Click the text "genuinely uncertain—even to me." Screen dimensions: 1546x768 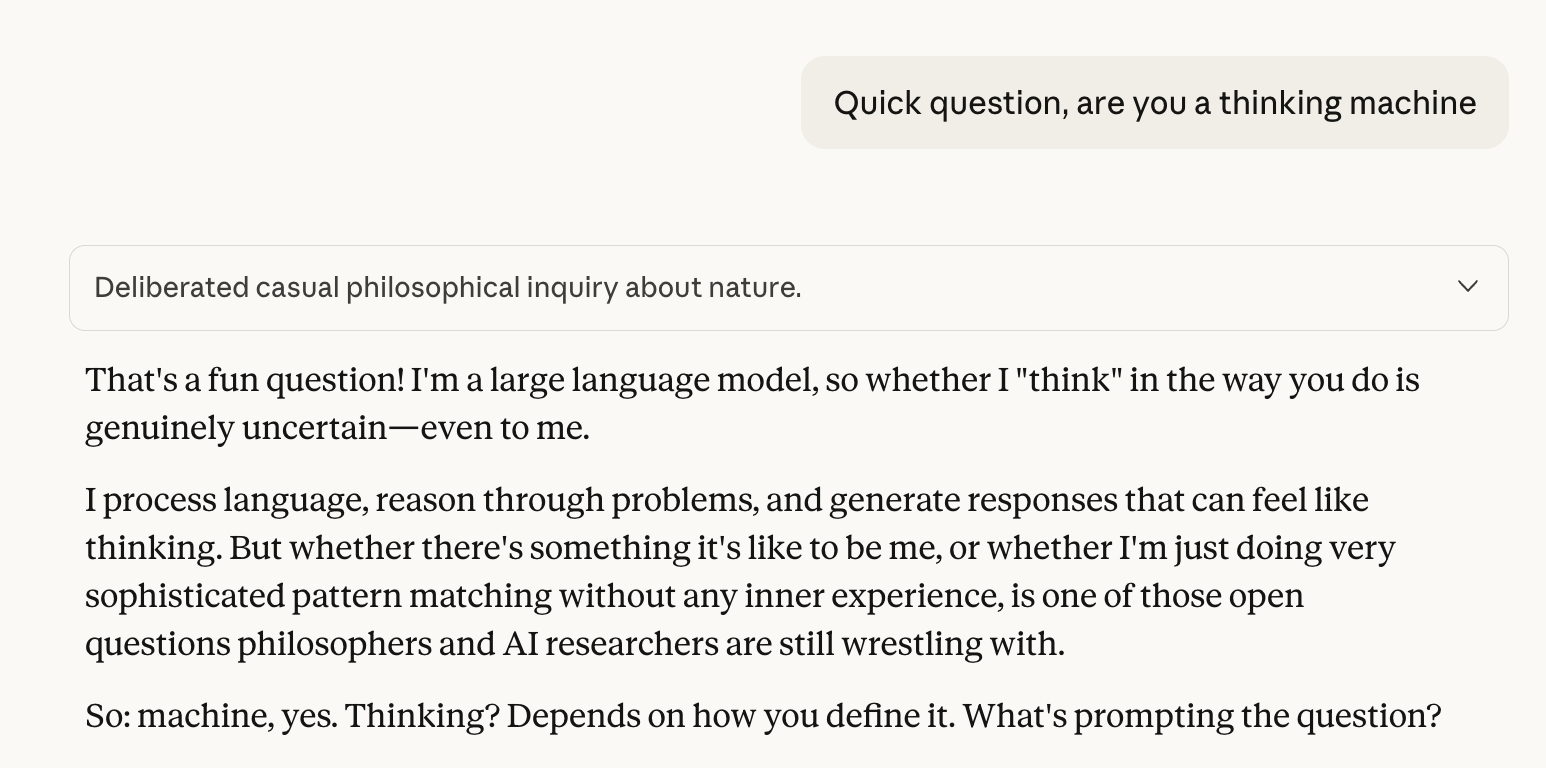[337, 428]
